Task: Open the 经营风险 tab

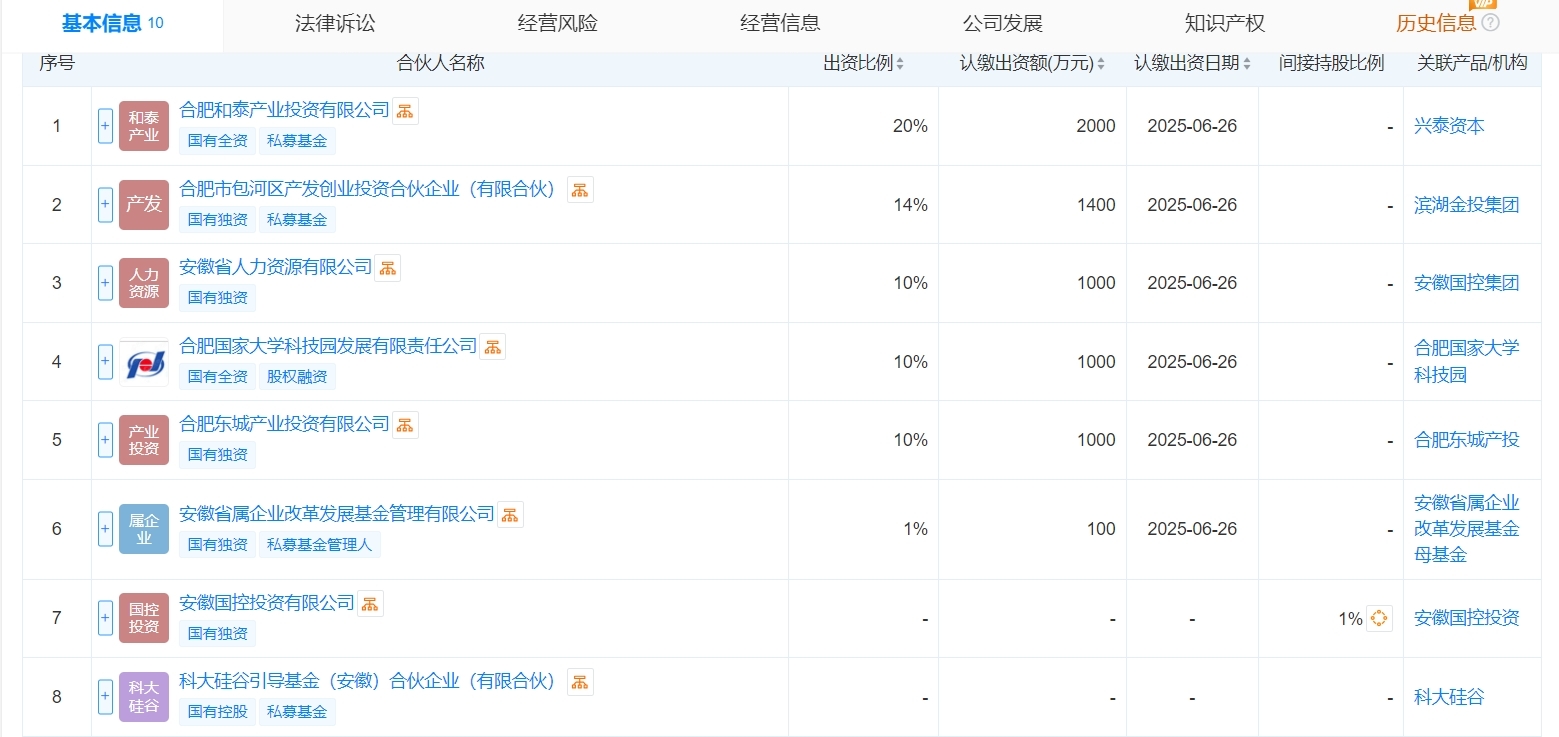Action: pos(557,24)
